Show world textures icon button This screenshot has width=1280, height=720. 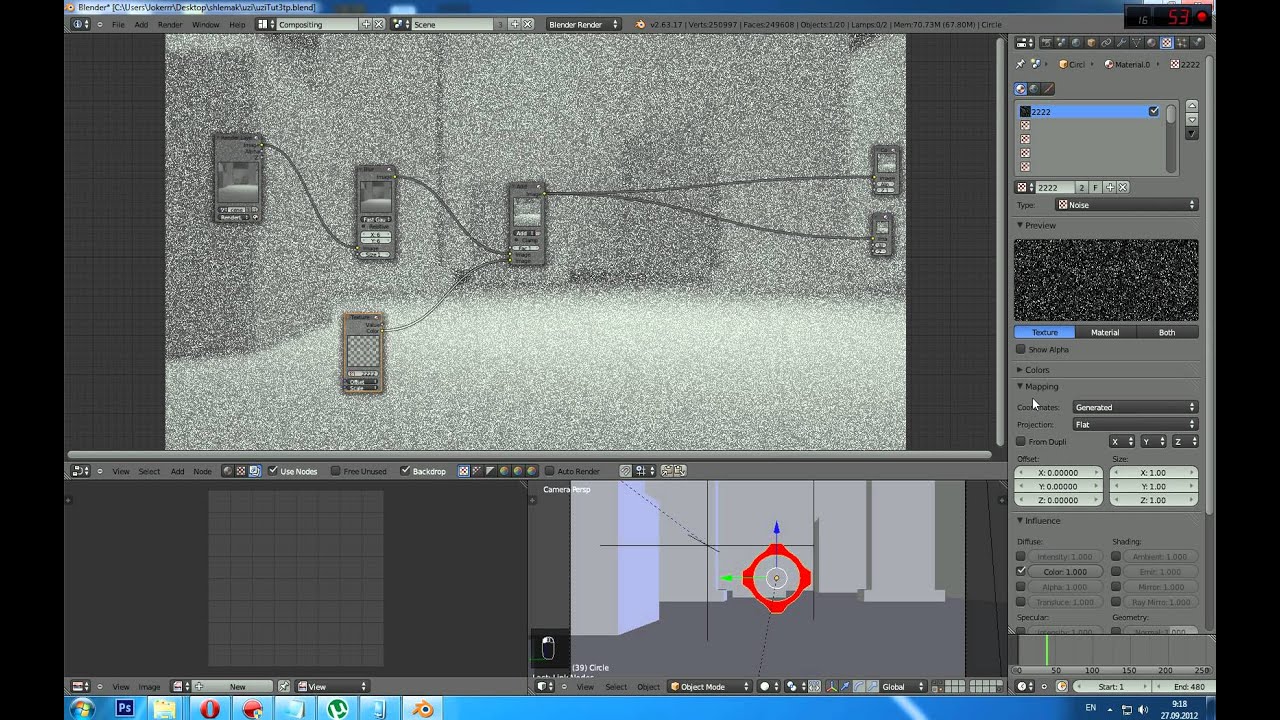click(1034, 89)
